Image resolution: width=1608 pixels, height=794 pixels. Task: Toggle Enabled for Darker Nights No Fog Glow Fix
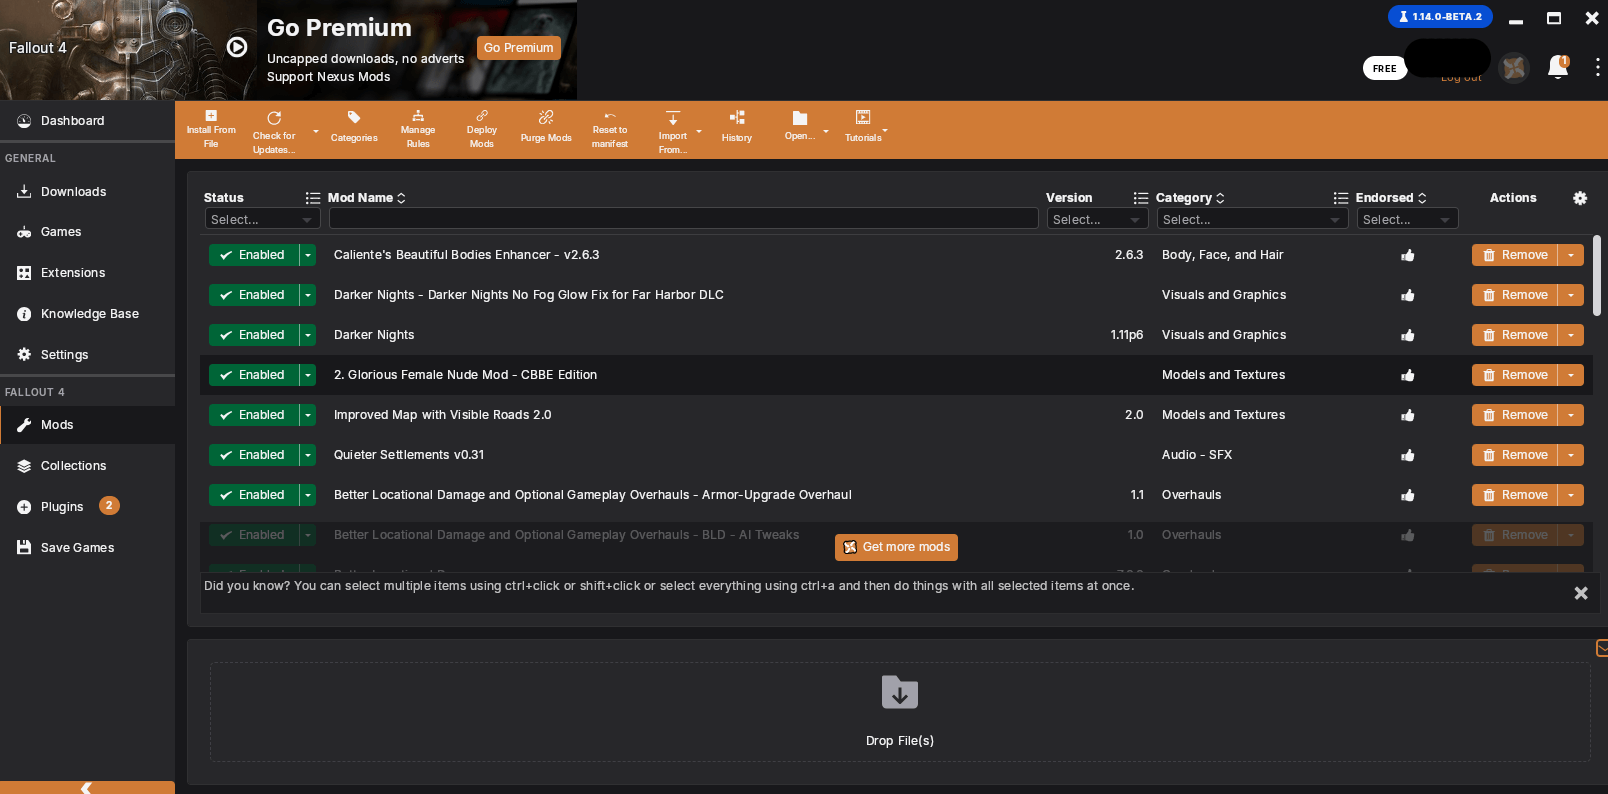254,295
